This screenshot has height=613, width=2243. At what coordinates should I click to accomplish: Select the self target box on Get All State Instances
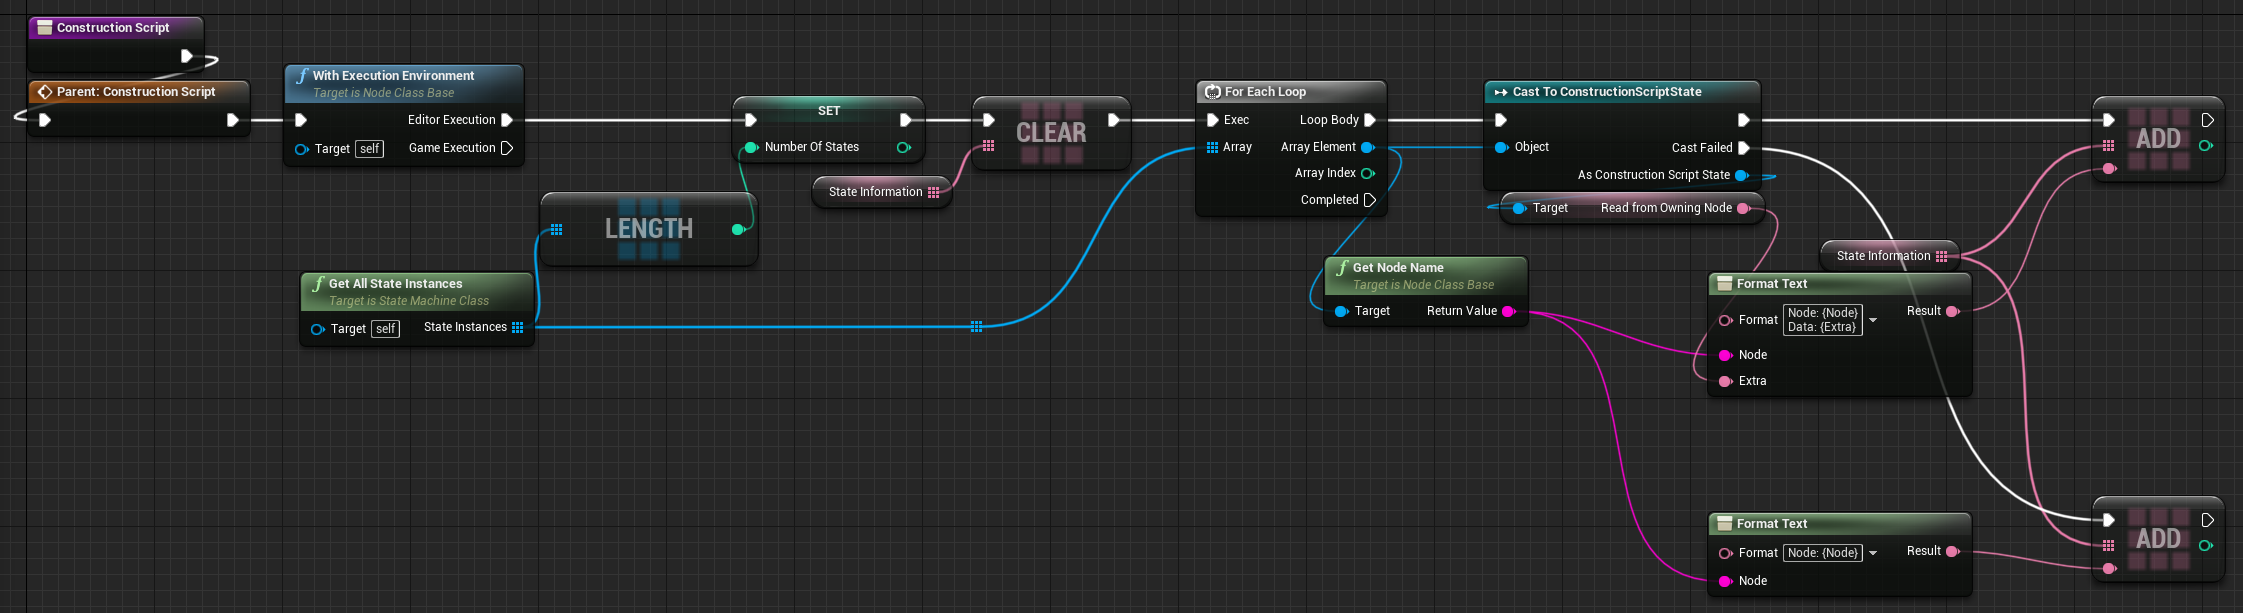point(386,329)
